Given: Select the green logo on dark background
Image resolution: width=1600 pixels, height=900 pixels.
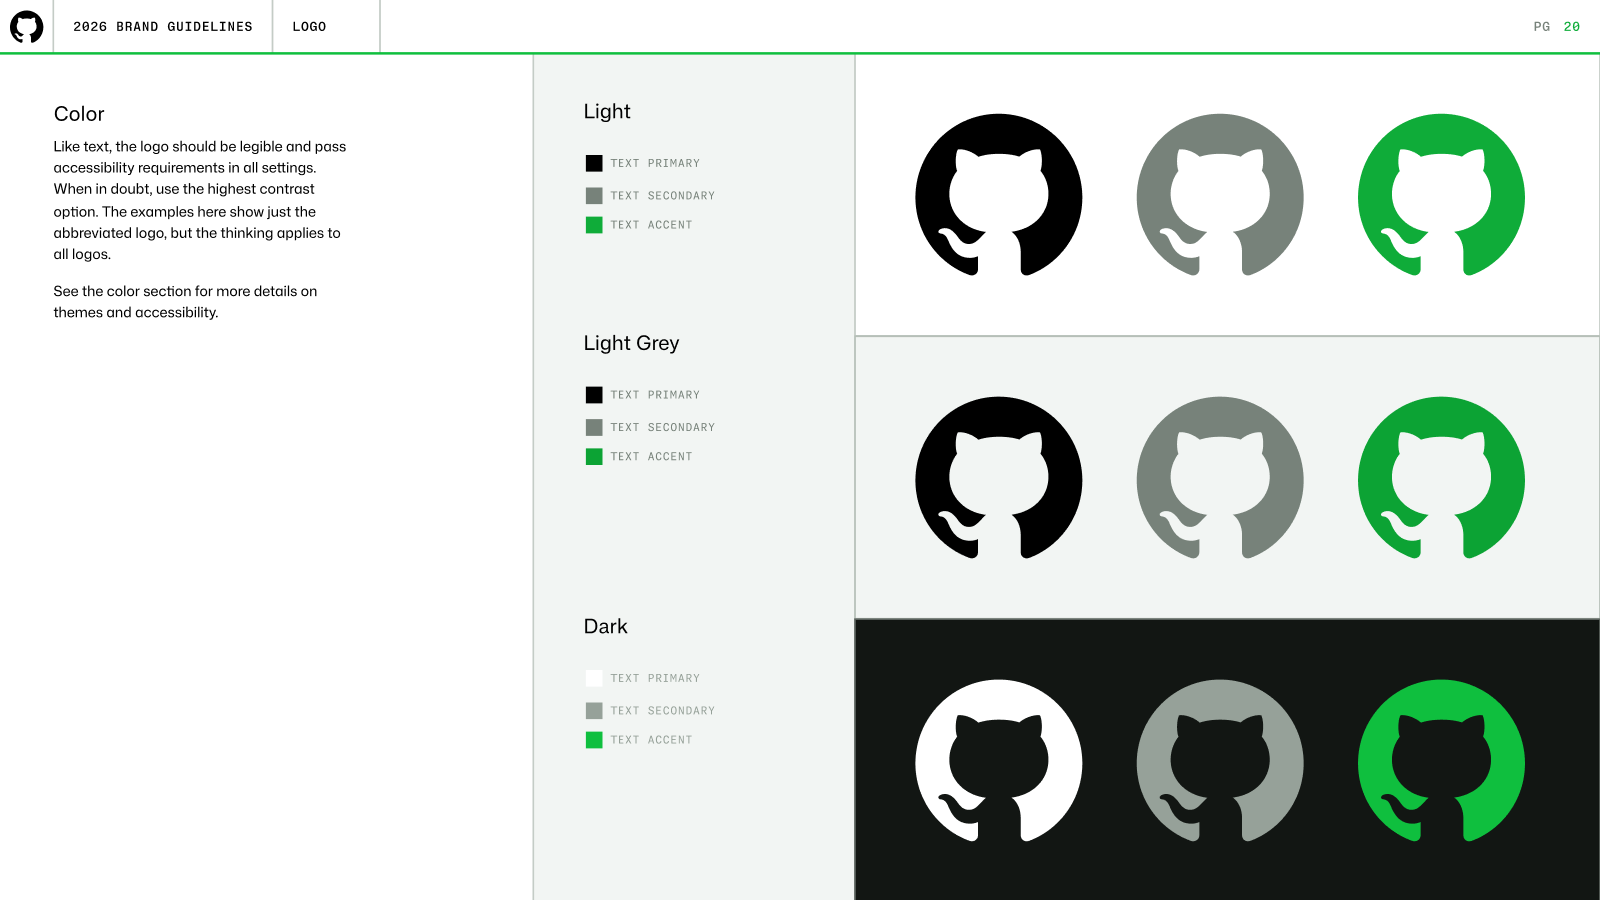Looking at the screenshot, I should tap(1441, 762).
